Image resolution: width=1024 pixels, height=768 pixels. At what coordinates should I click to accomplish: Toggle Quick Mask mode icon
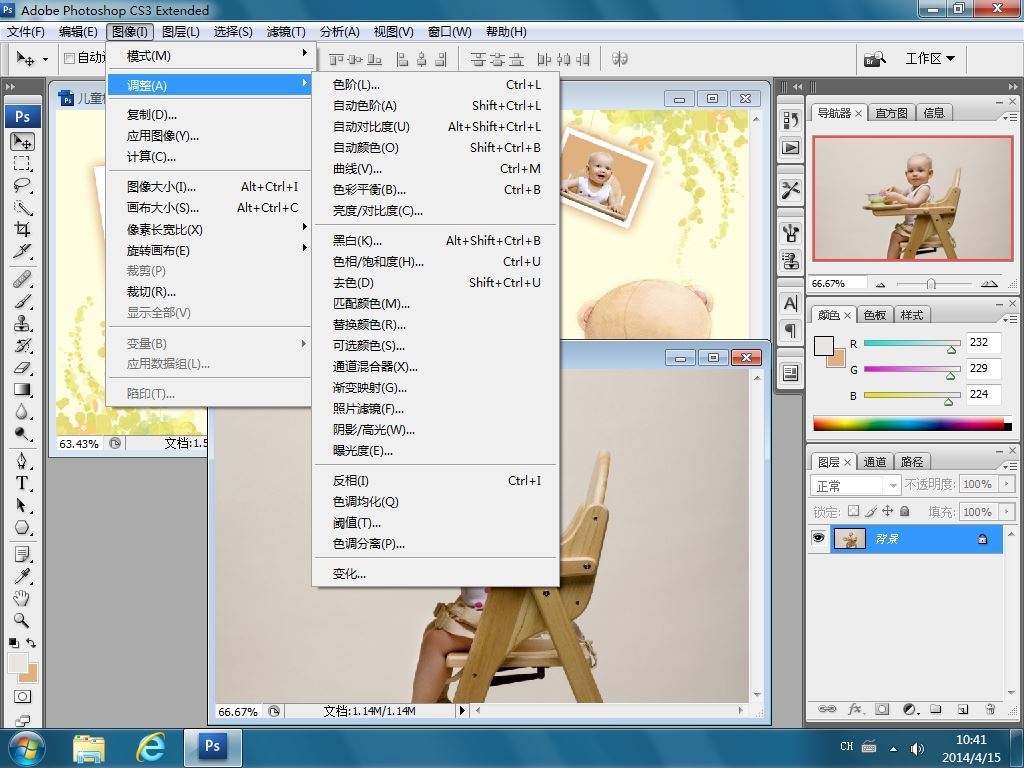pyautogui.click(x=22, y=696)
